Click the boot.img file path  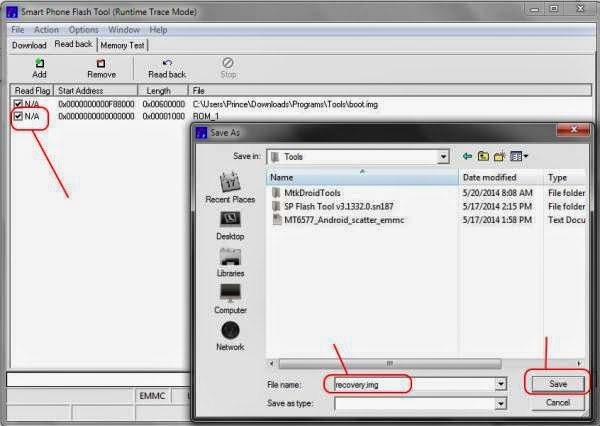(x=285, y=104)
